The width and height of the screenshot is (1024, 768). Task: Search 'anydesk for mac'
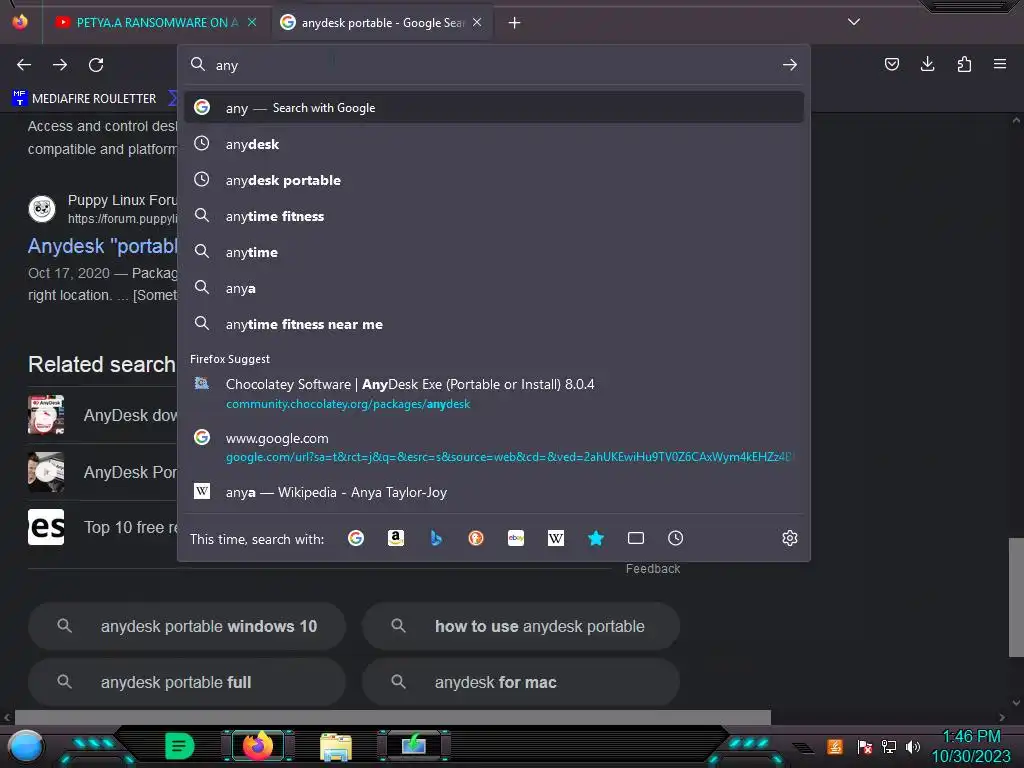(x=520, y=682)
